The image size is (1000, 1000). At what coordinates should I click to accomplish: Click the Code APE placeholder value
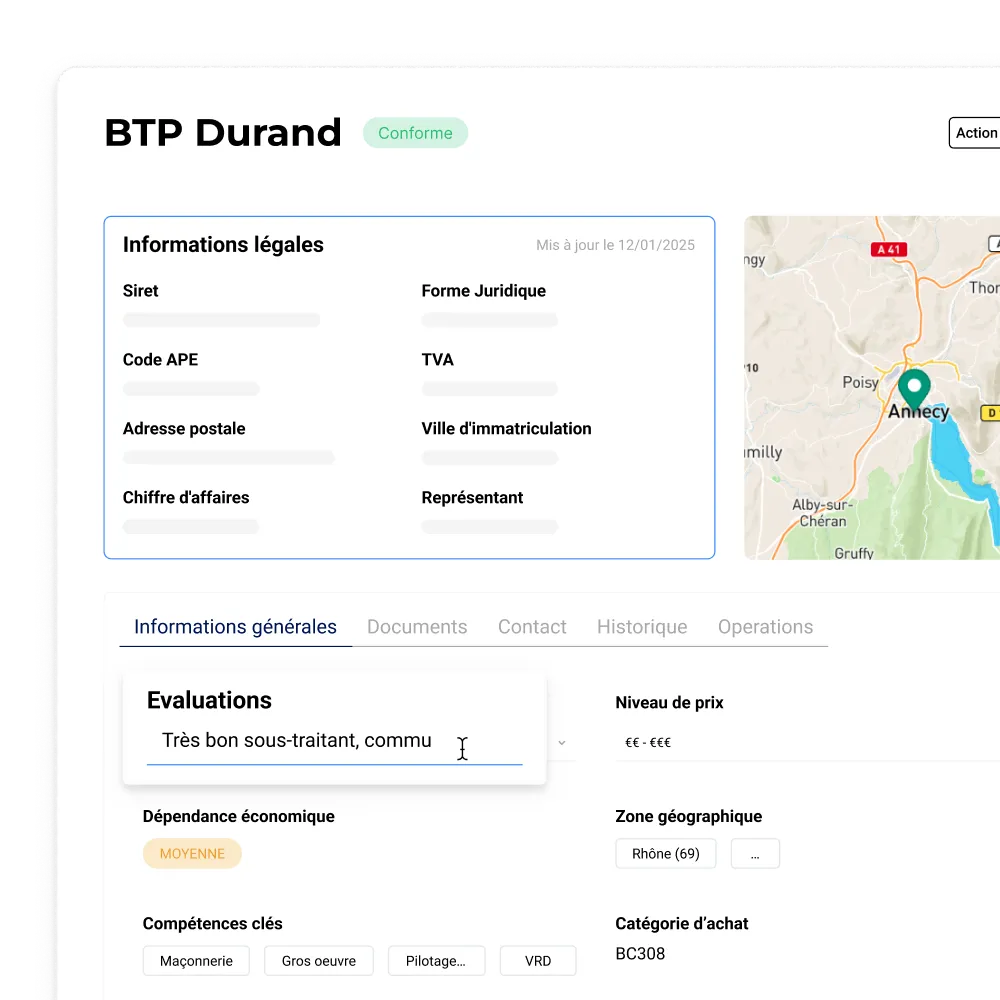[x=191, y=389]
